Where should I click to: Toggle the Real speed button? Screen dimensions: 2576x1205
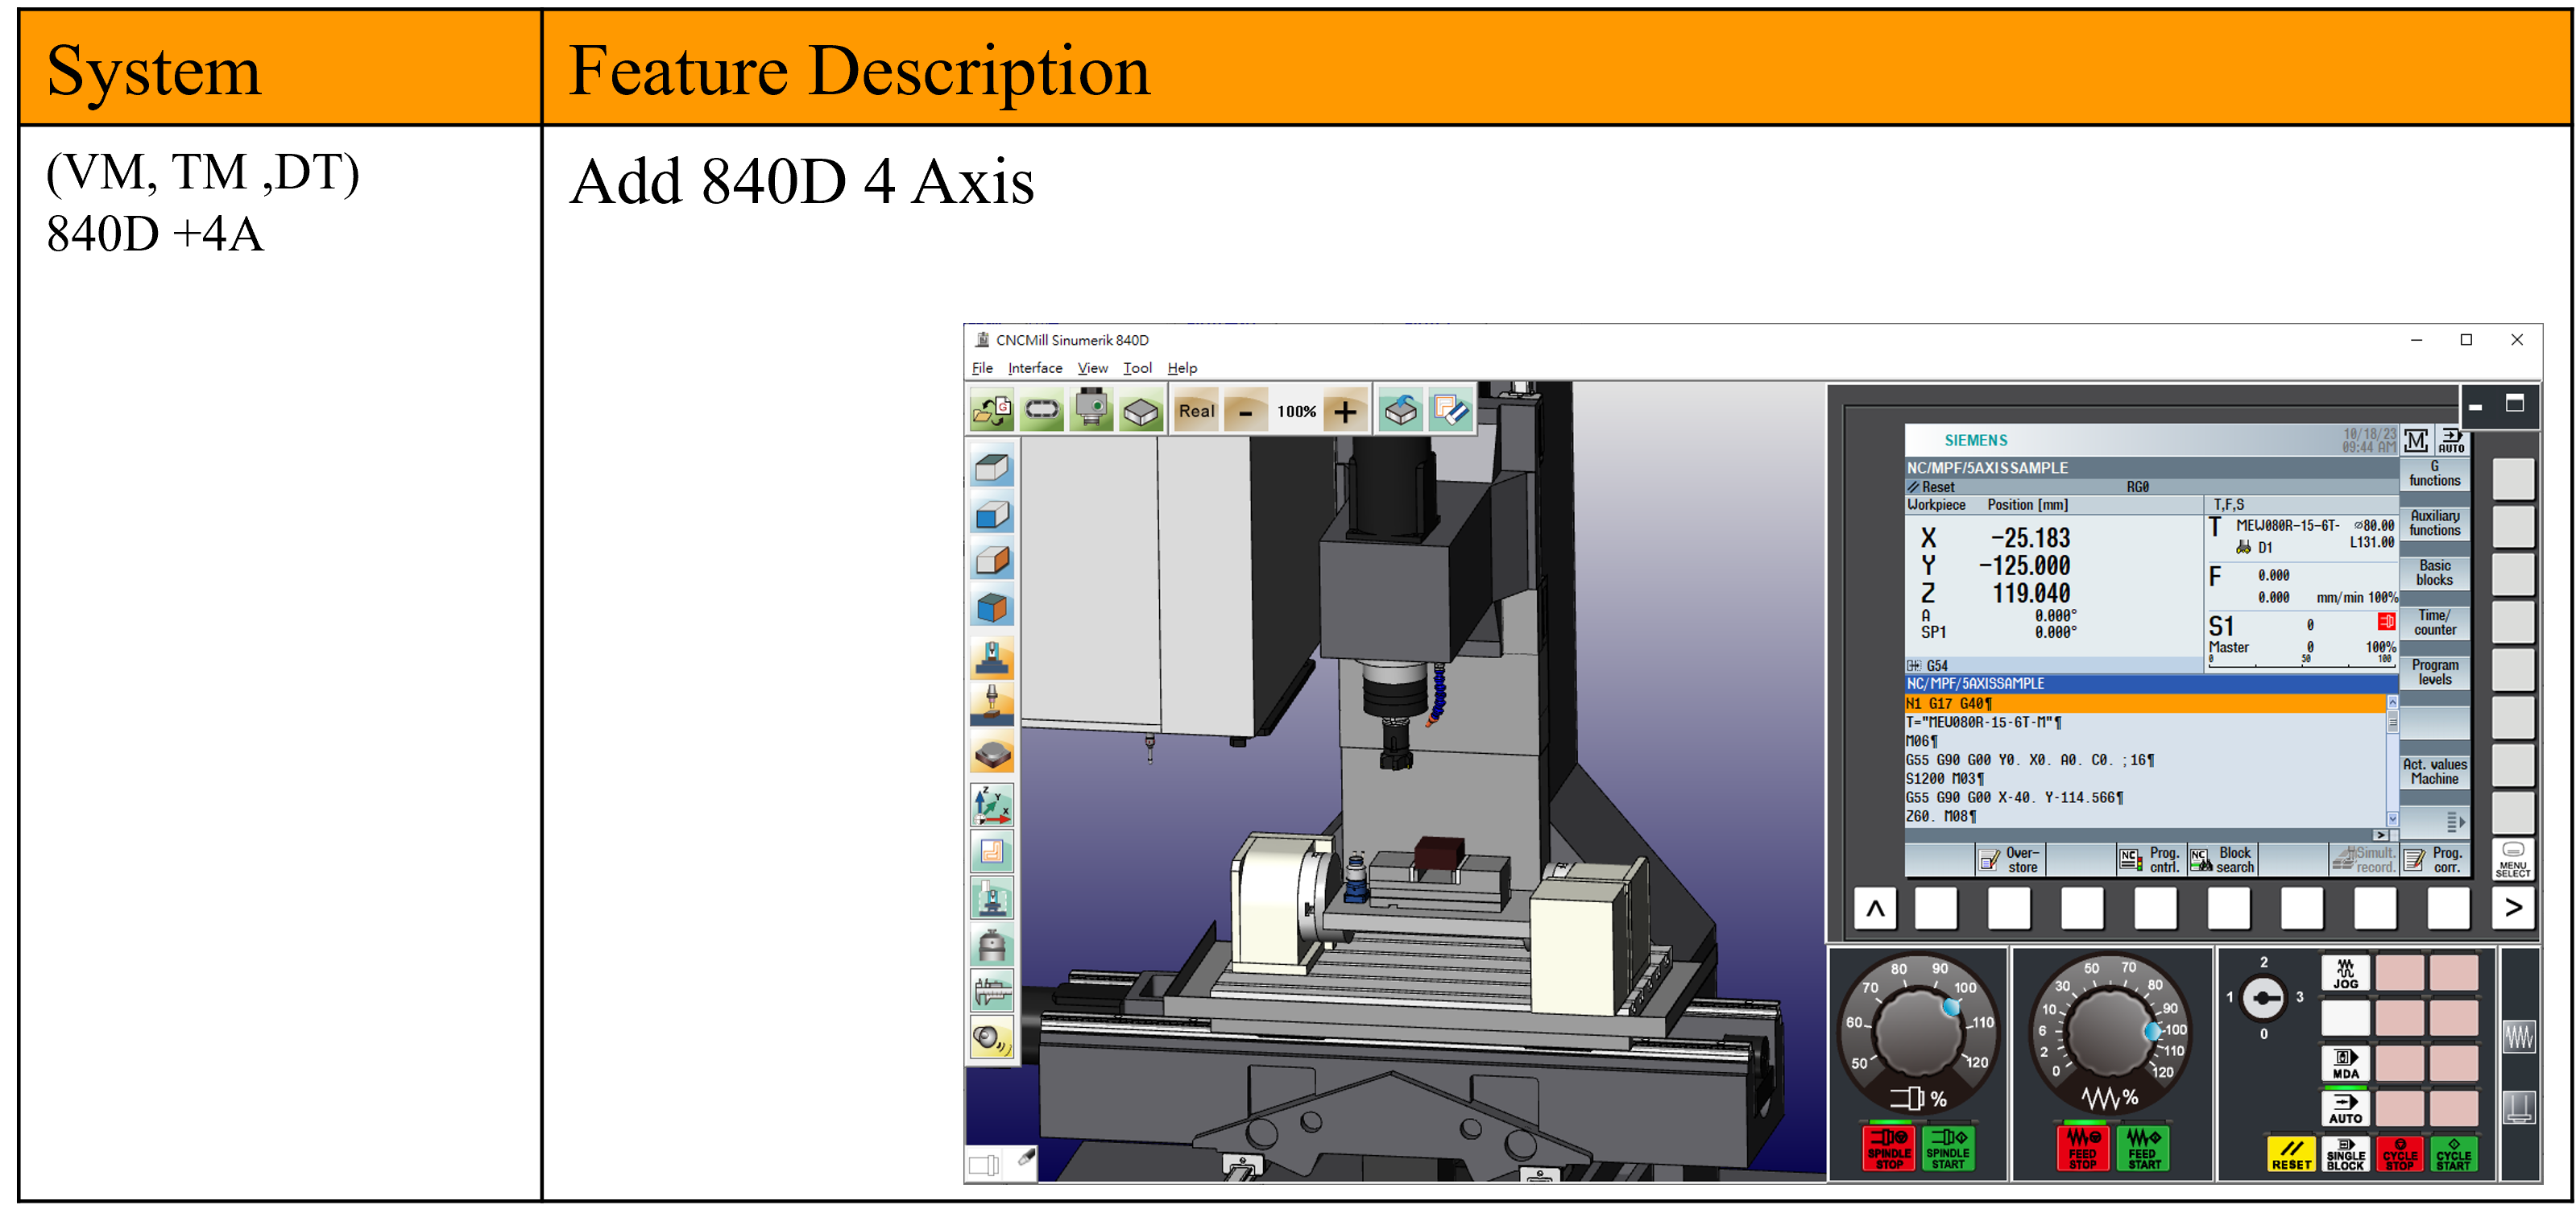pos(1196,410)
